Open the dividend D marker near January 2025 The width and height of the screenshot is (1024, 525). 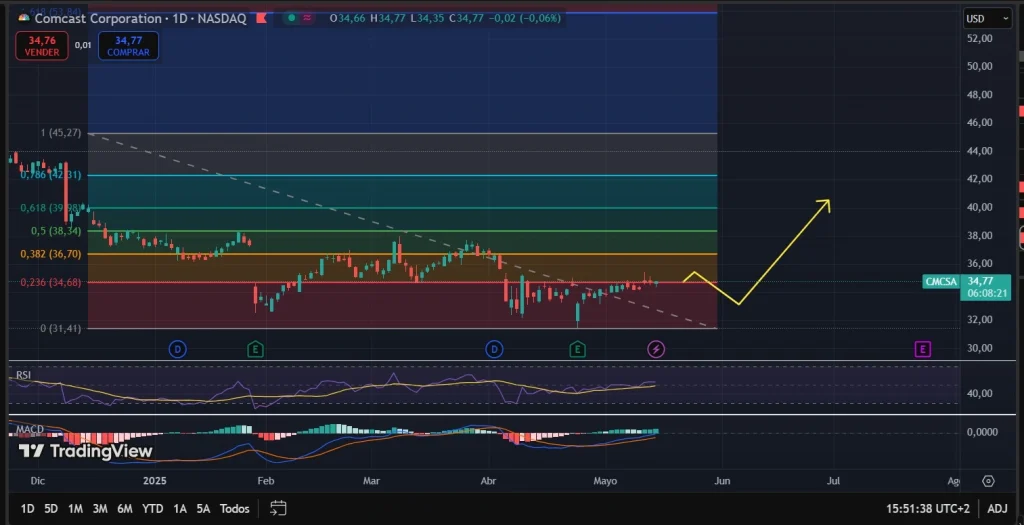coord(177,349)
